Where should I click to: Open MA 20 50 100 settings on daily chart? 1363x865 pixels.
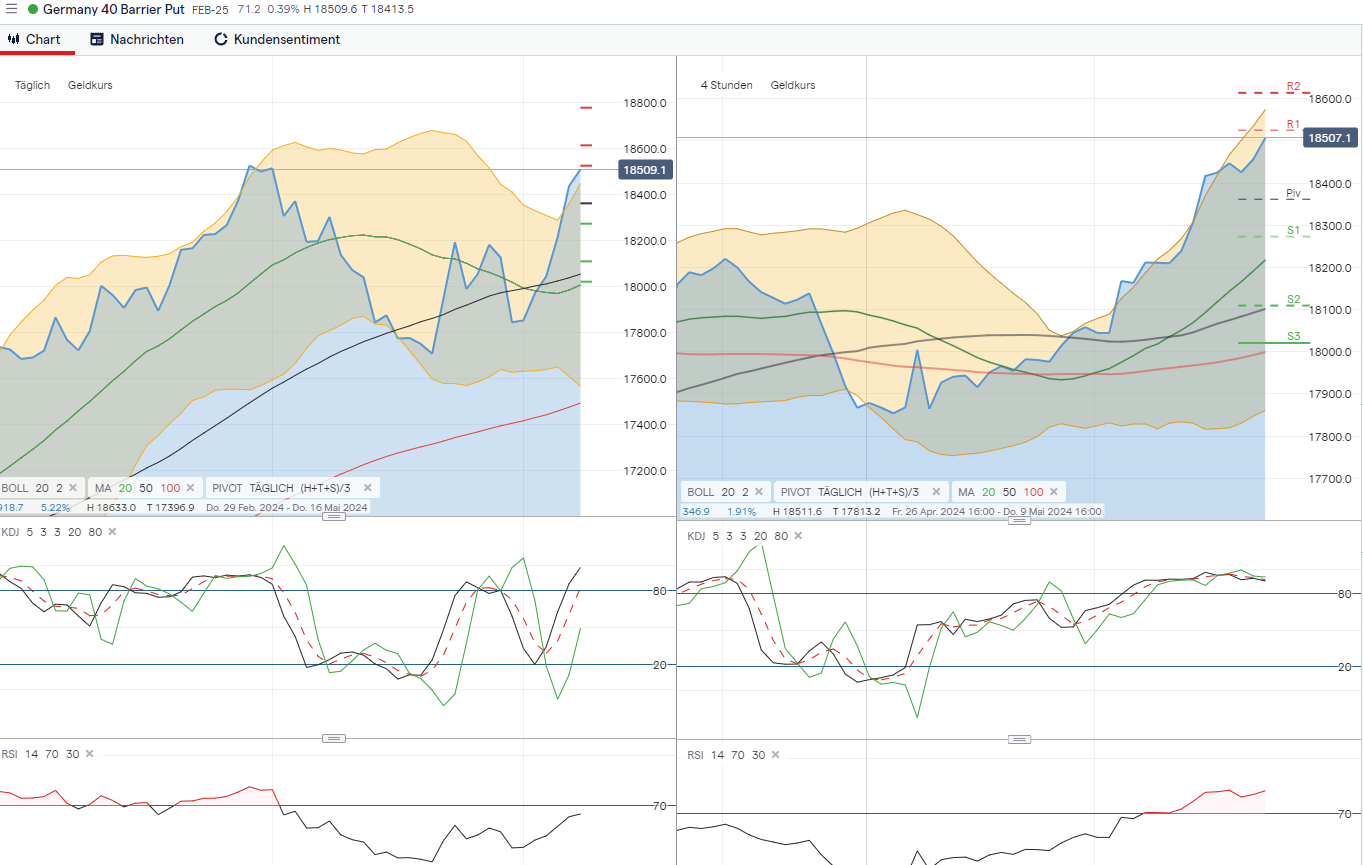[x=136, y=488]
